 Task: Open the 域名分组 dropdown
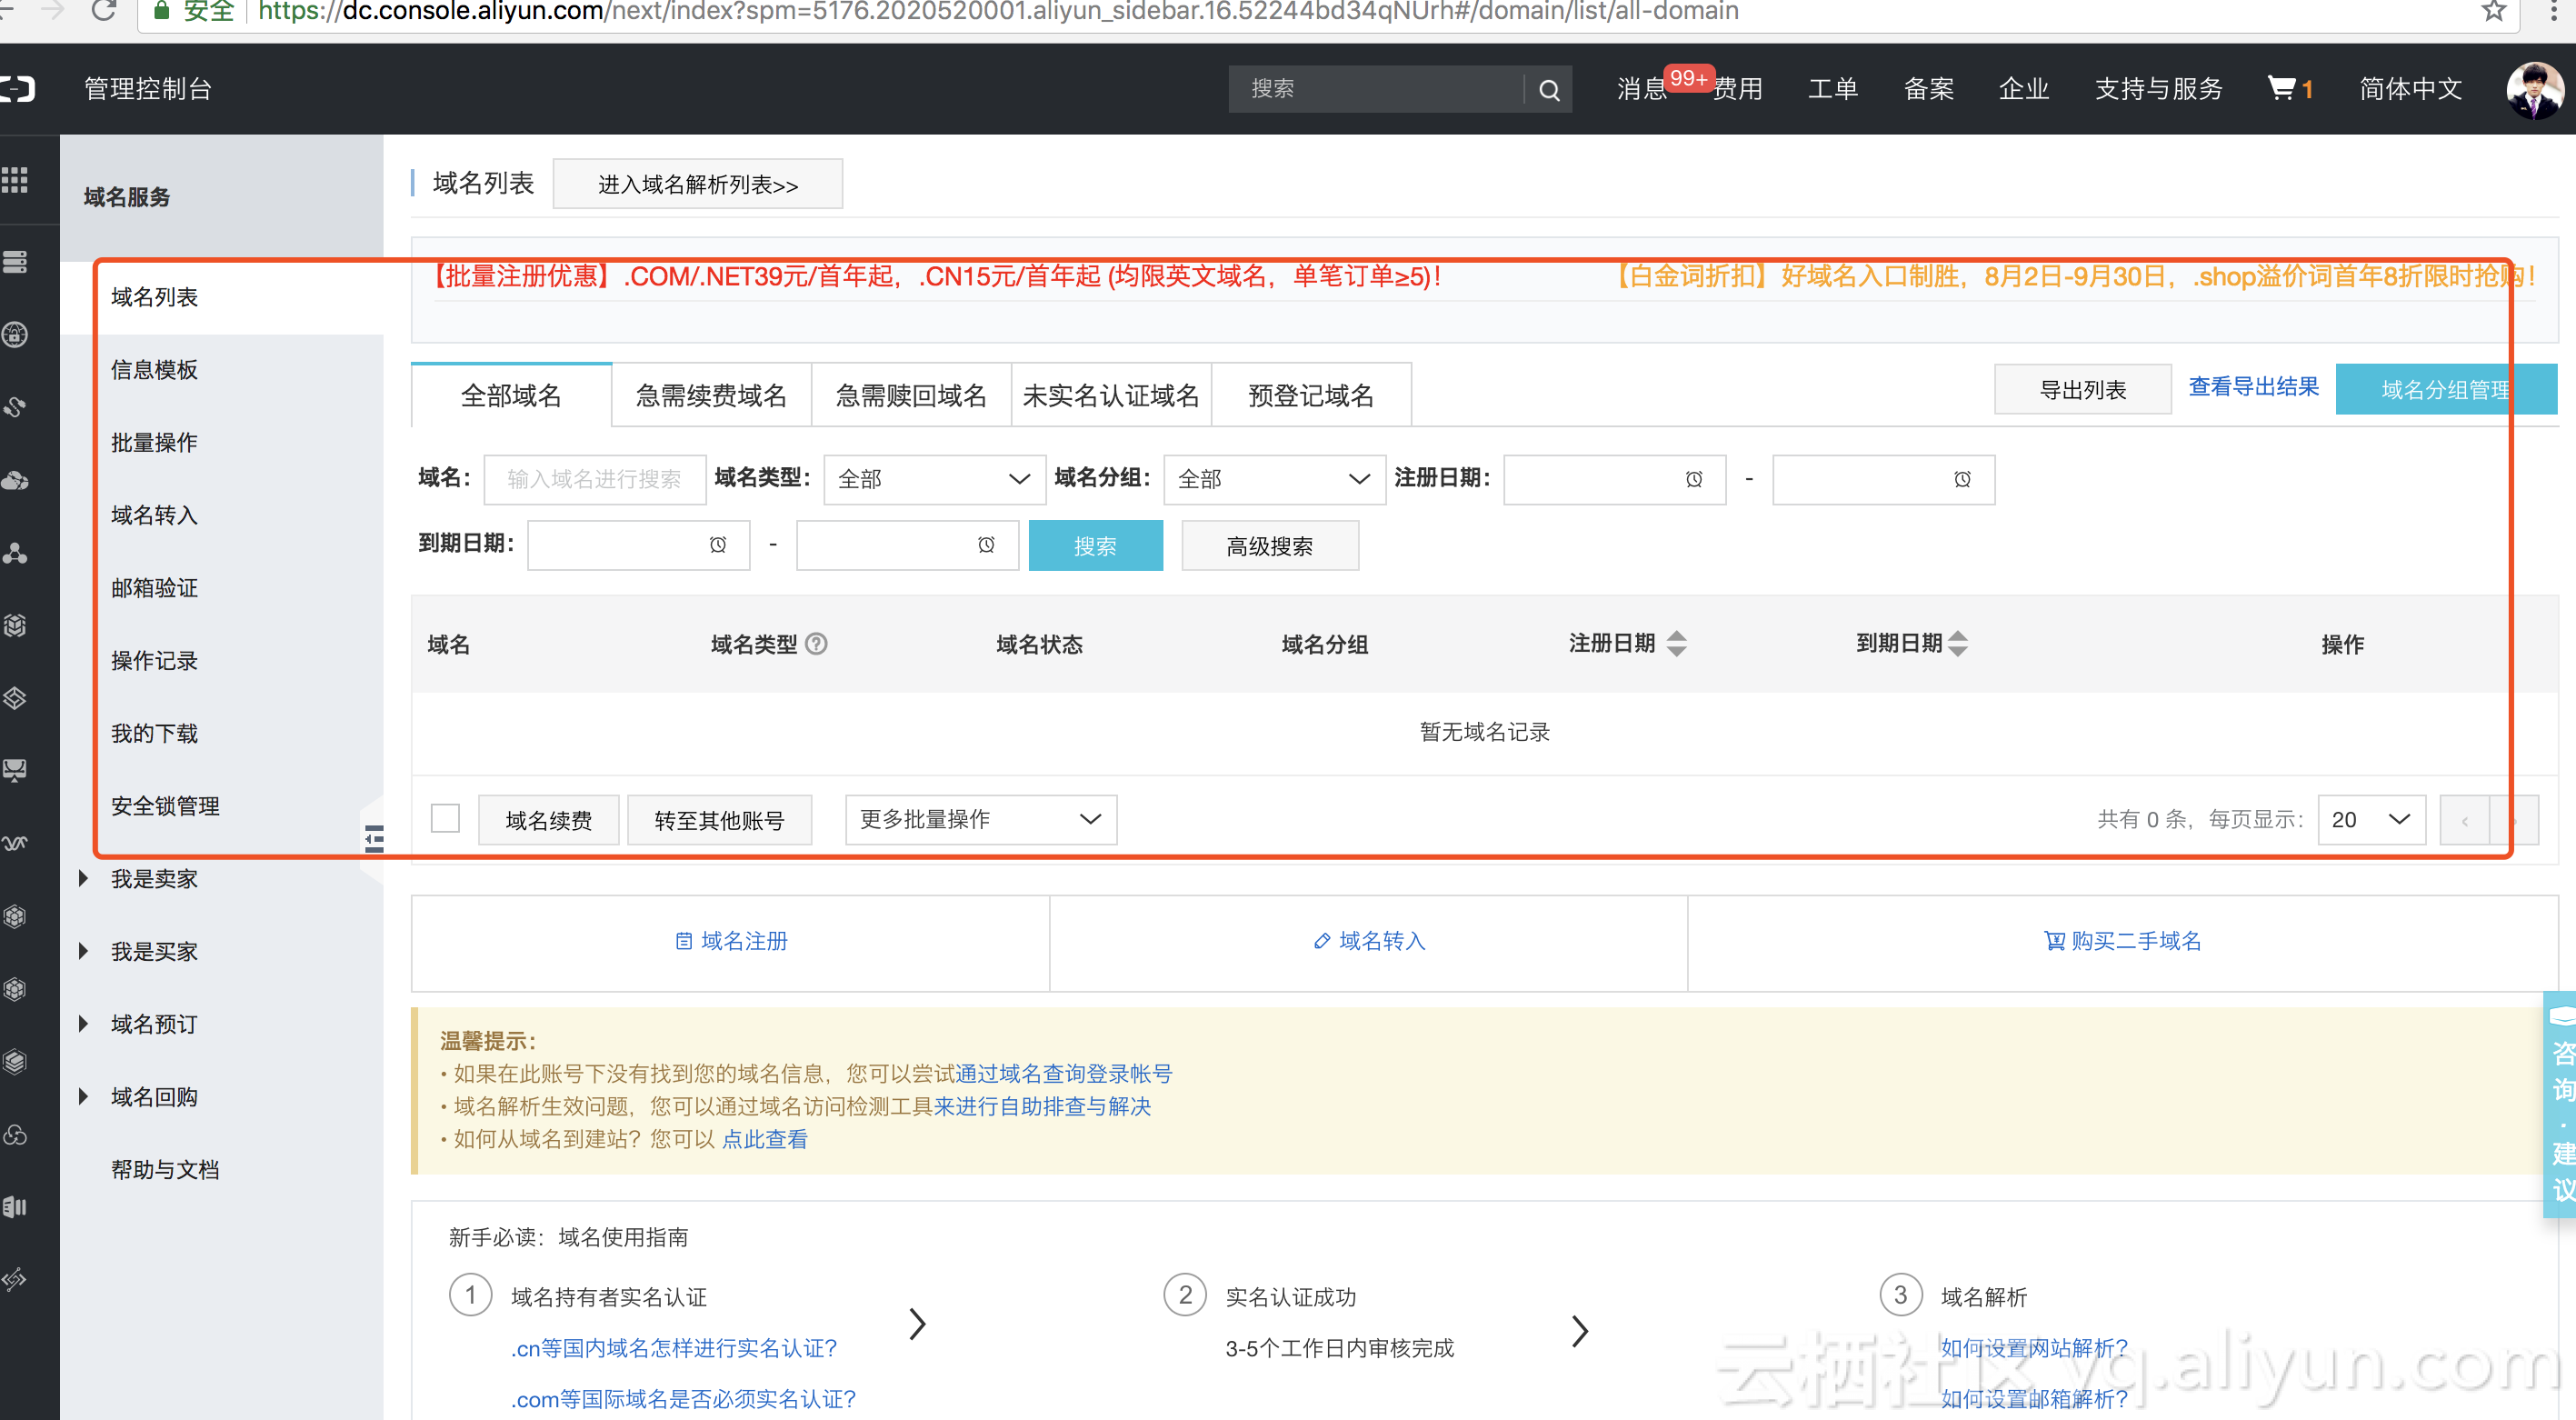(x=1274, y=480)
